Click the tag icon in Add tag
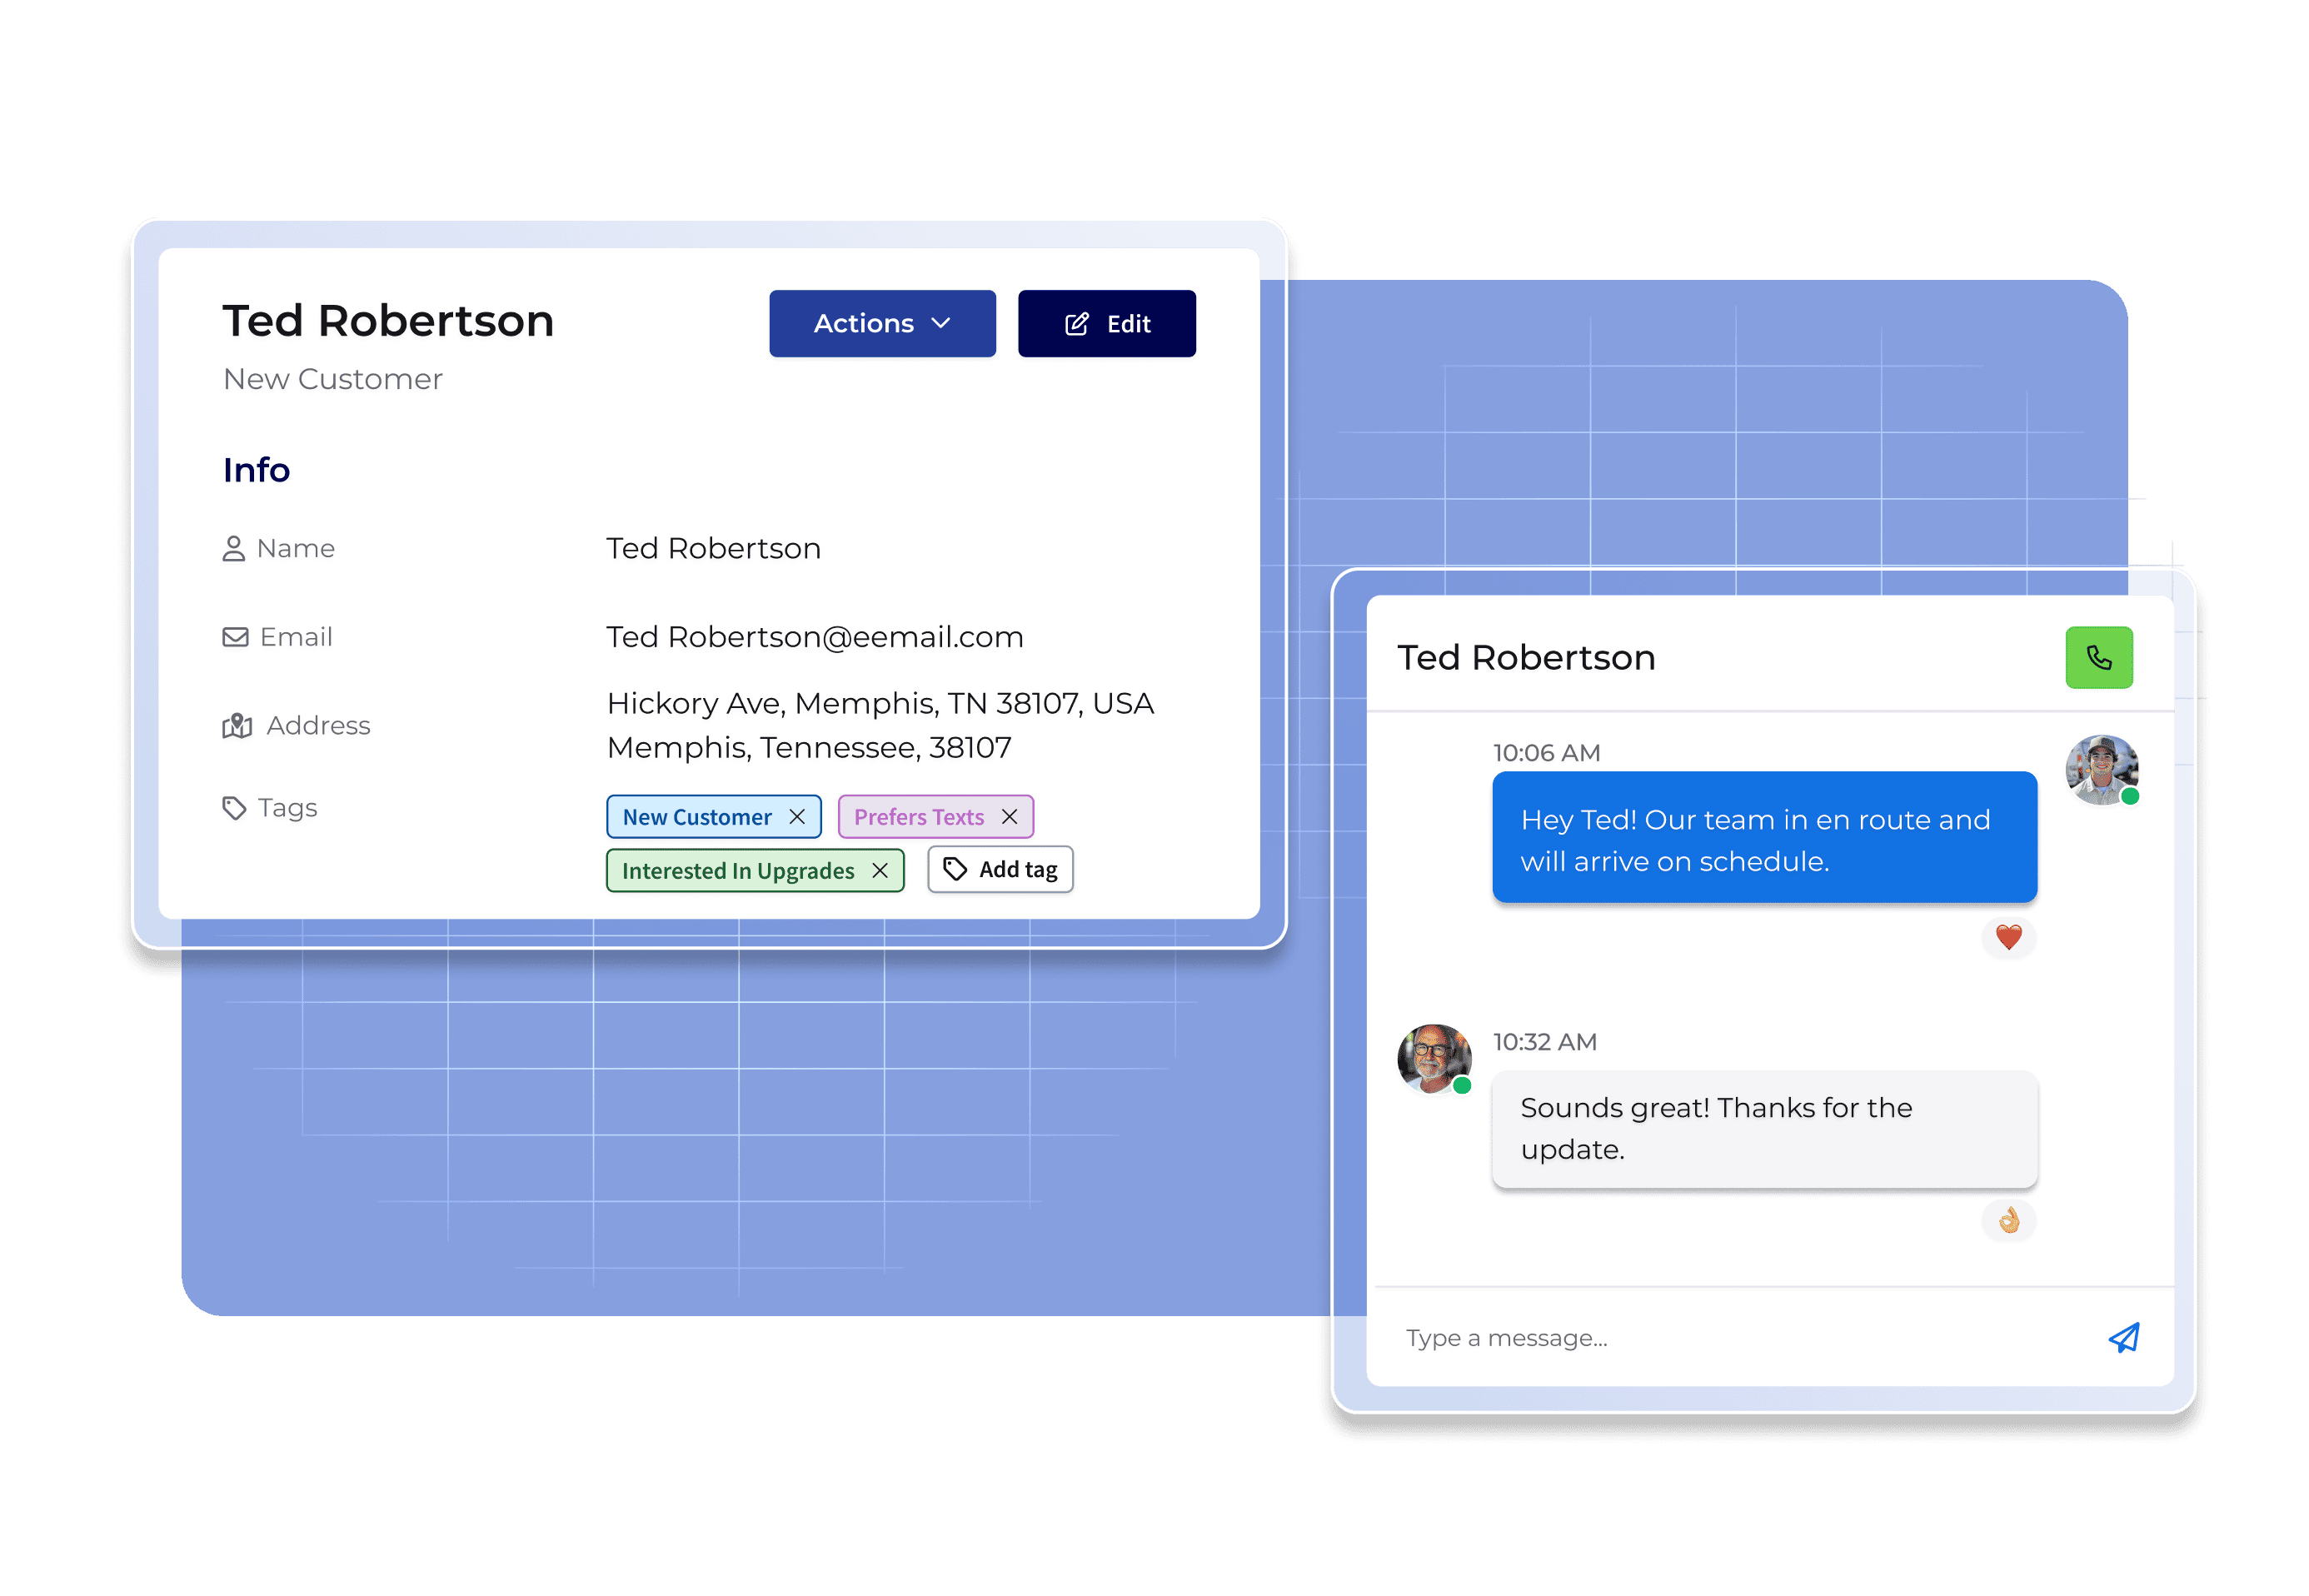This screenshot has height=1596, width=2309. coord(955,869)
